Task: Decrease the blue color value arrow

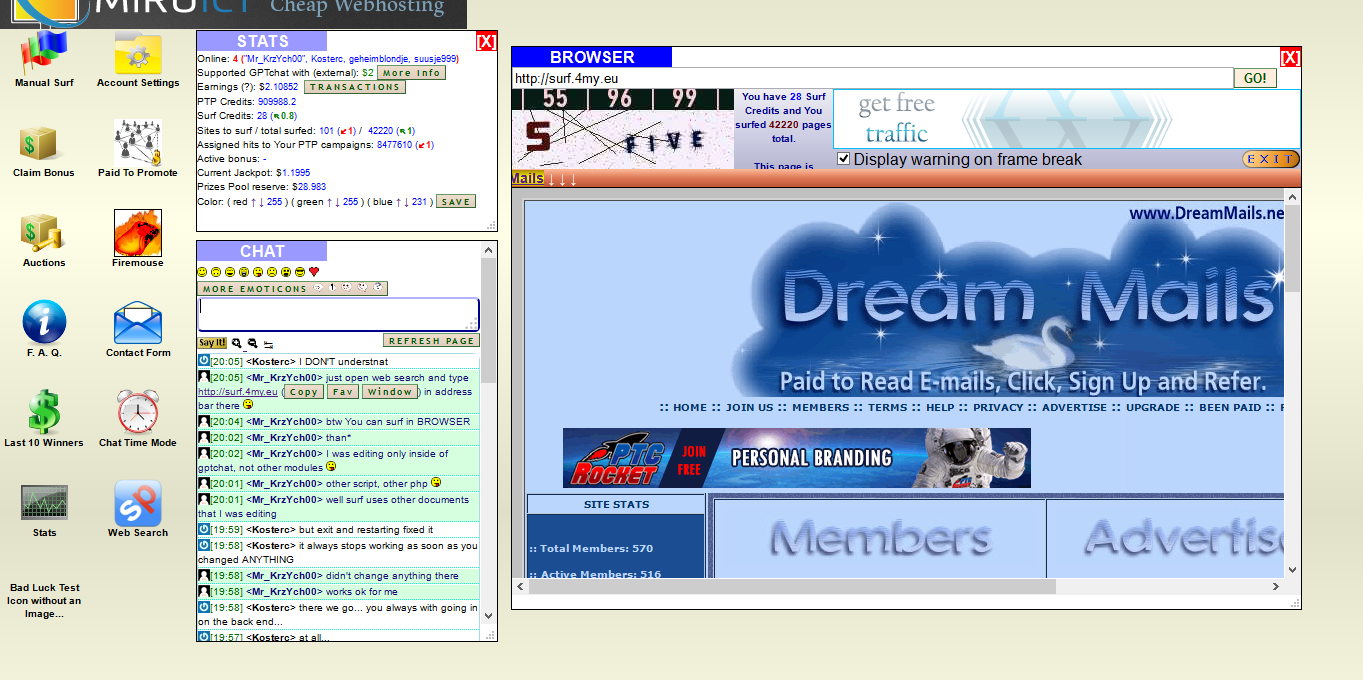Action: (407, 201)
